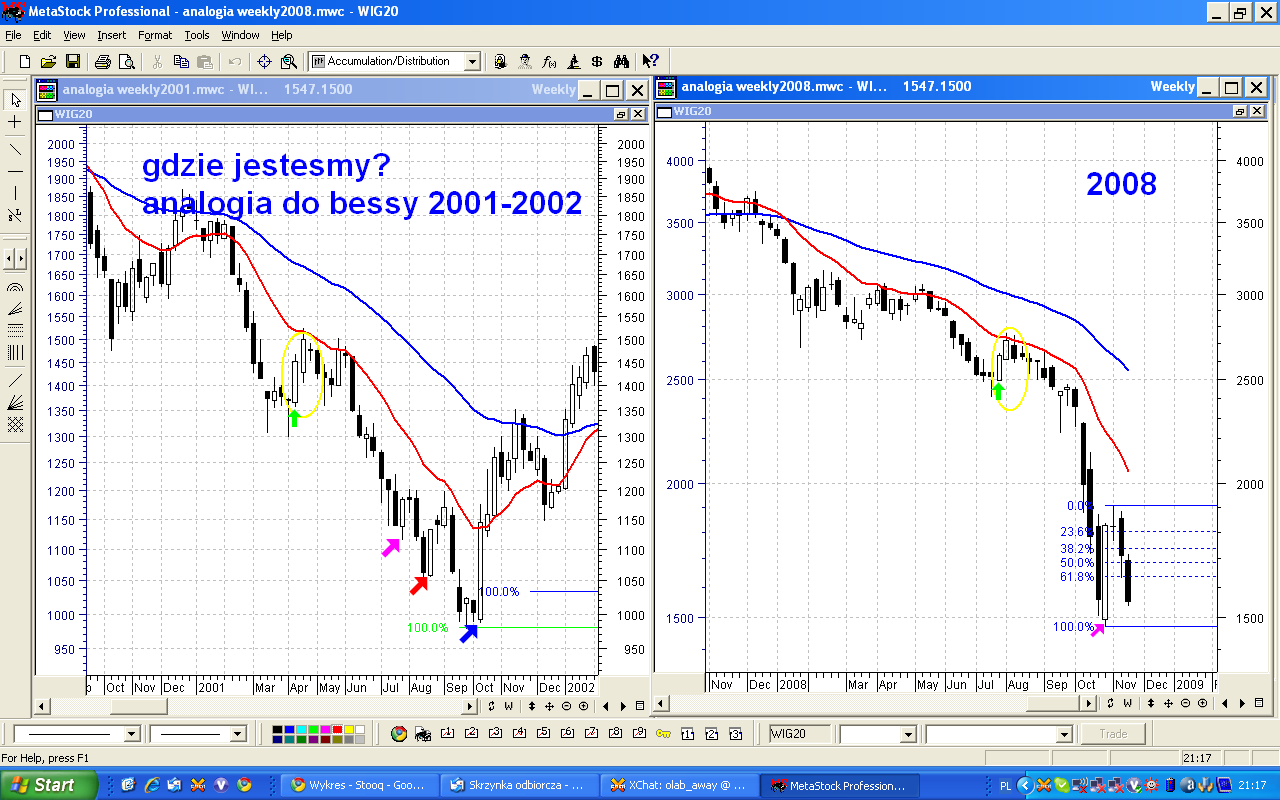Switch to XChat olab_away taskbar window

point(679,785)
